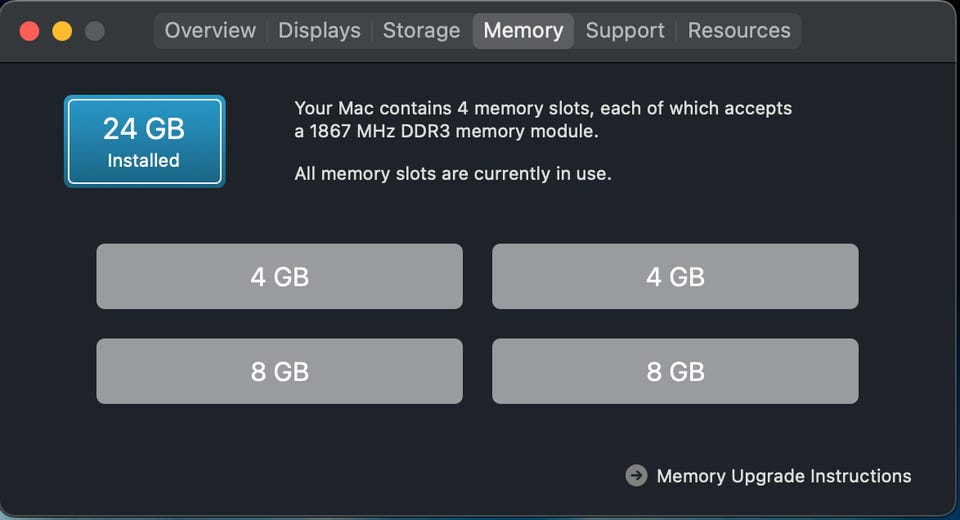The height and width of the screenshot is (520, 960).
Task: Select the Storage tab
Action: point(421,30)
